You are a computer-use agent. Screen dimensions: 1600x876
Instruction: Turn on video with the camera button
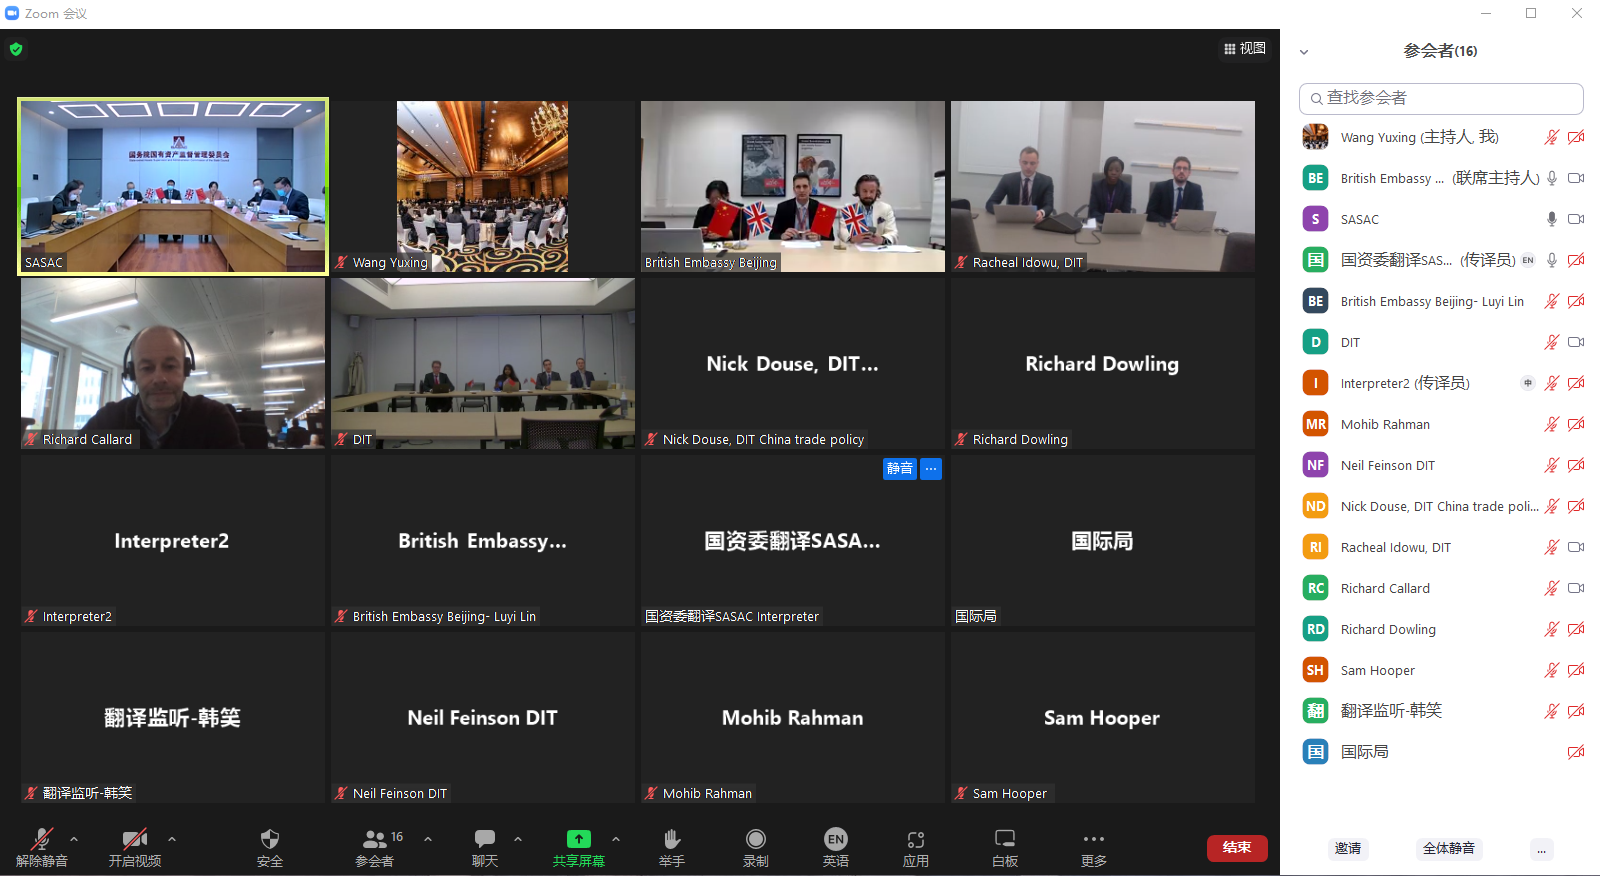click(135, 840)
